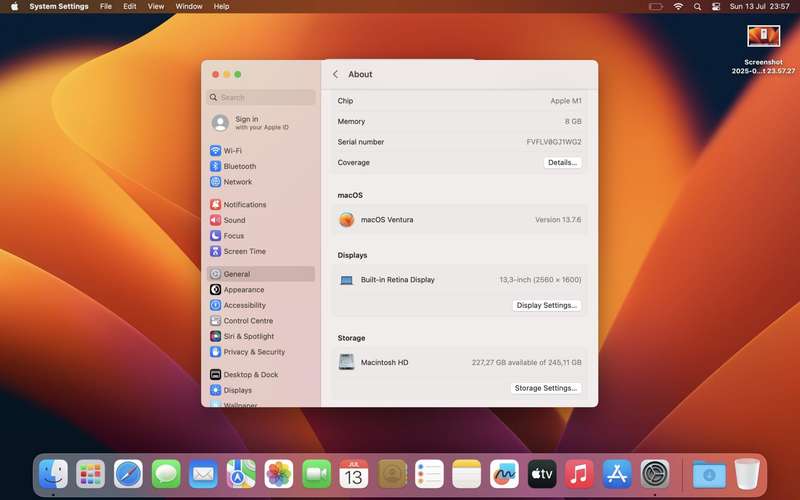The height and width of the screenshot is (500, 800).
Task: Click the Built-in Retina Display icon
Action: coord(346,280)
